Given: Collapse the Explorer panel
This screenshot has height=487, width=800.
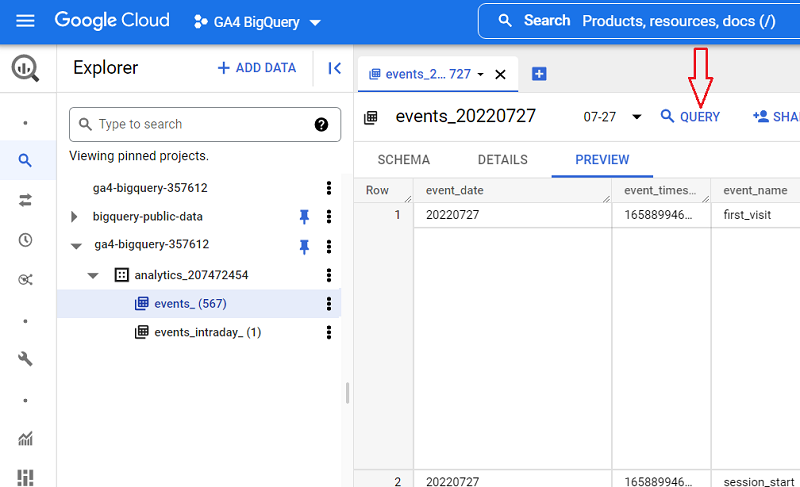Looking at the screenshot, I should click(x=334, y=68).
